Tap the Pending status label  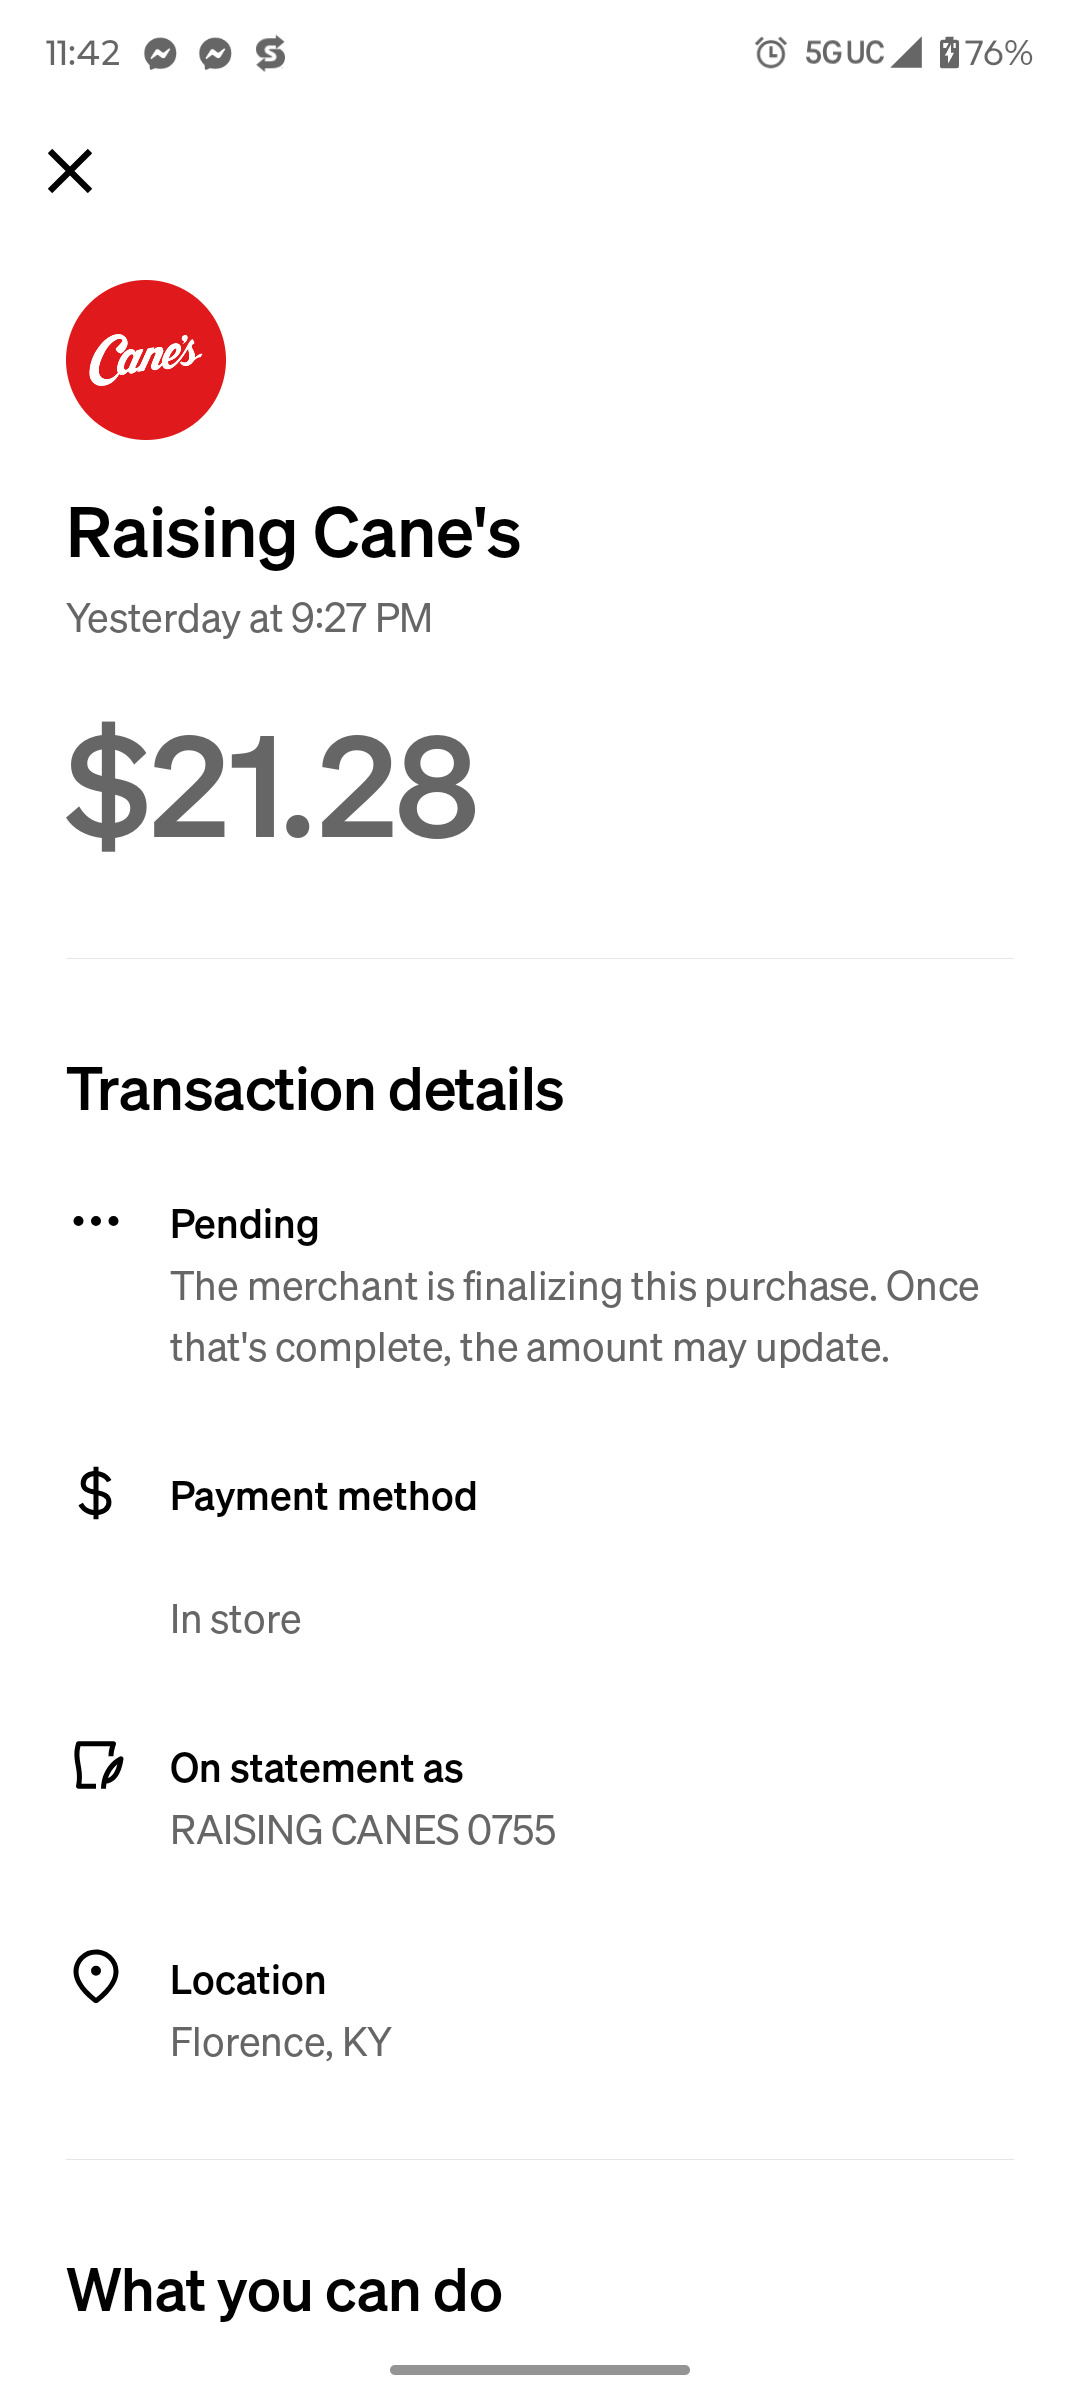pos(245,1224)
